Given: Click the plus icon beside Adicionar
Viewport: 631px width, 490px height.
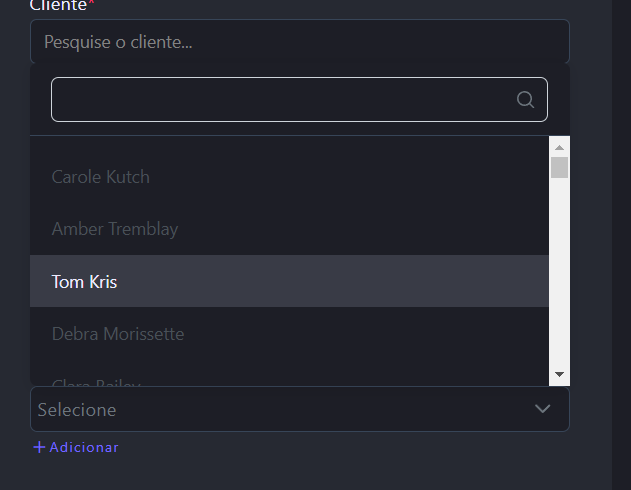Looking at the screenshot, I should 39,447.
